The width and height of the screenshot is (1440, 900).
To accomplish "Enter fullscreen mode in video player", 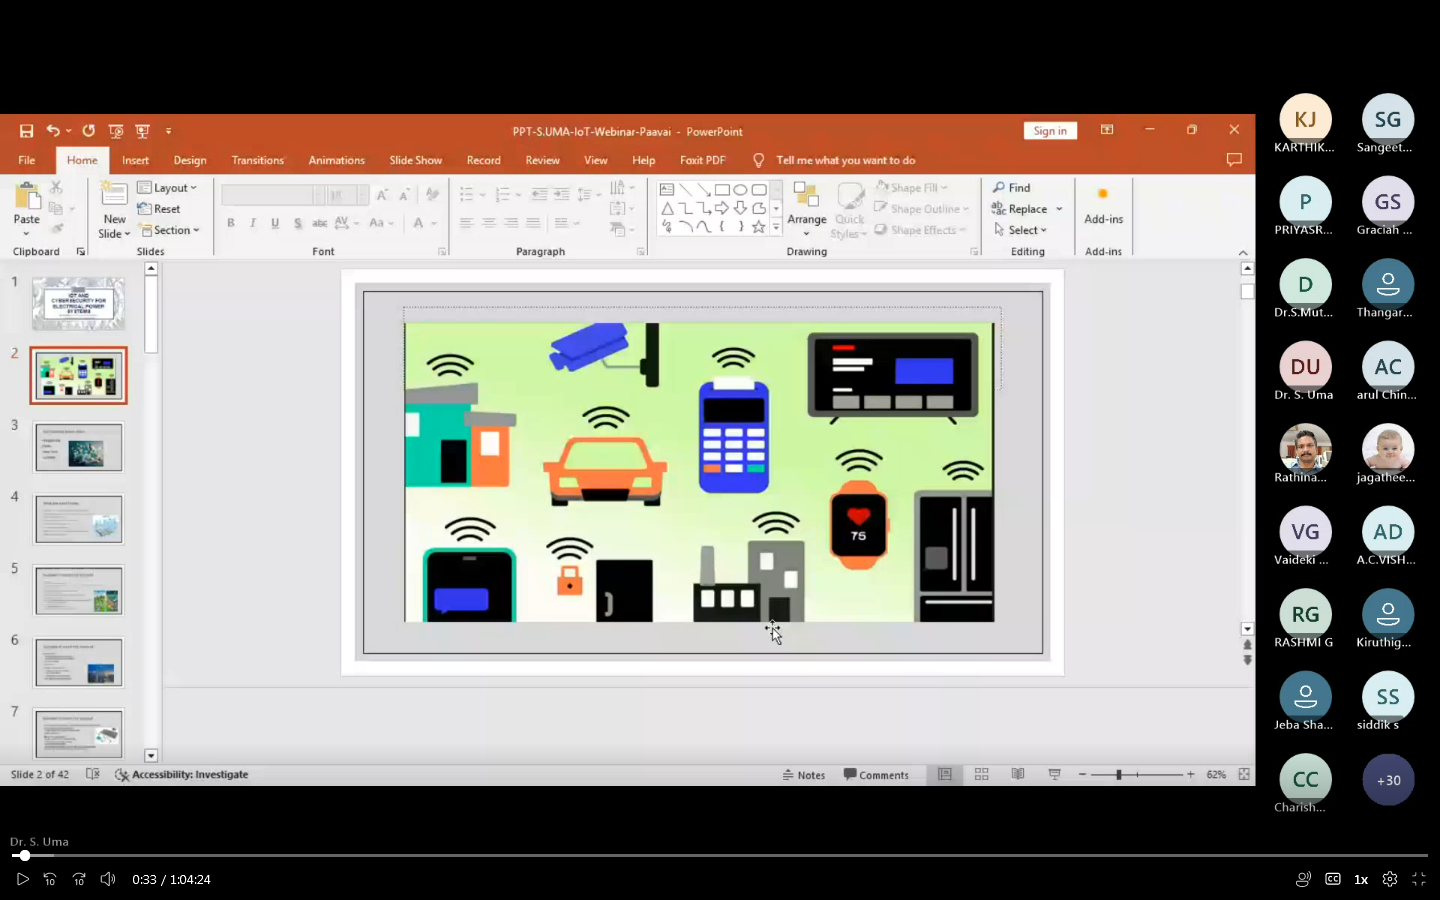I will (x=1419, y=879).
